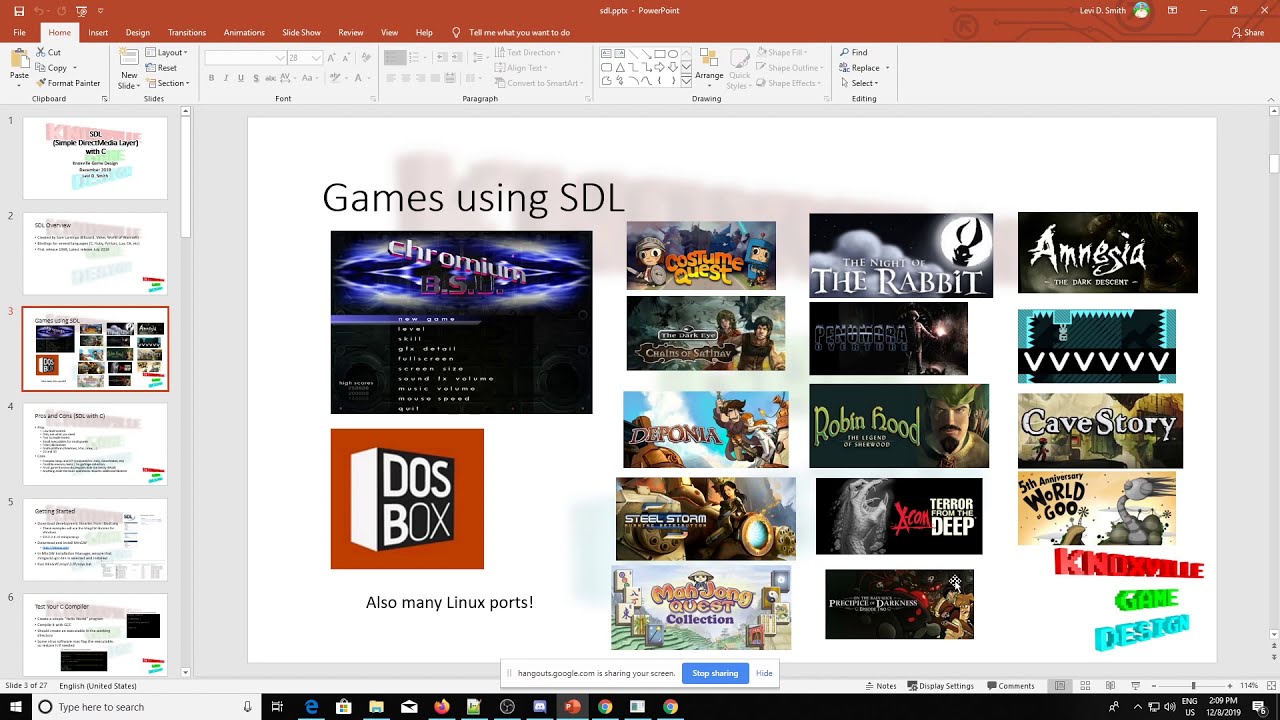Open Windows notification center
This screenshot has width=1280, height=720.
click(1259, 707)
